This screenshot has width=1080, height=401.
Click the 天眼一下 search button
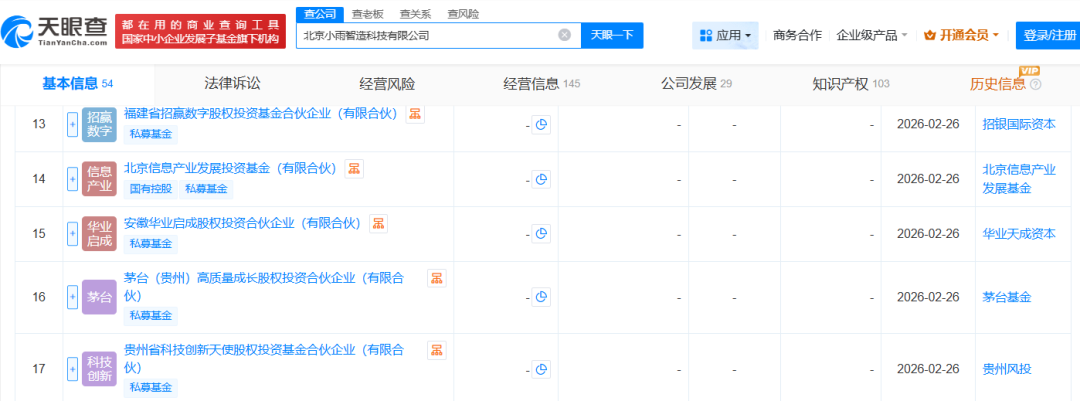point(612,35)
